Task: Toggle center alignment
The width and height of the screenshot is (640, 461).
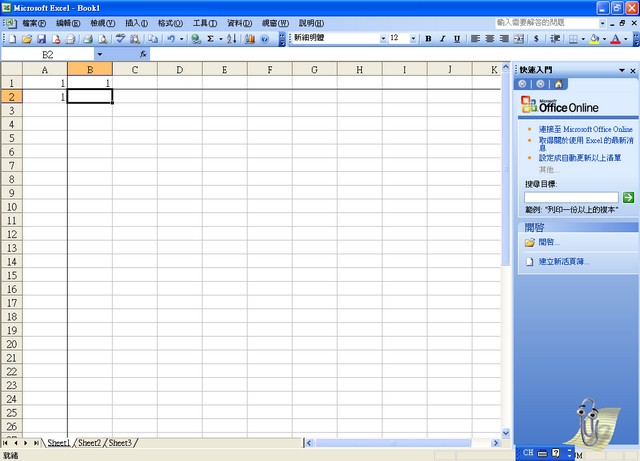Action: tap(489, 39)
